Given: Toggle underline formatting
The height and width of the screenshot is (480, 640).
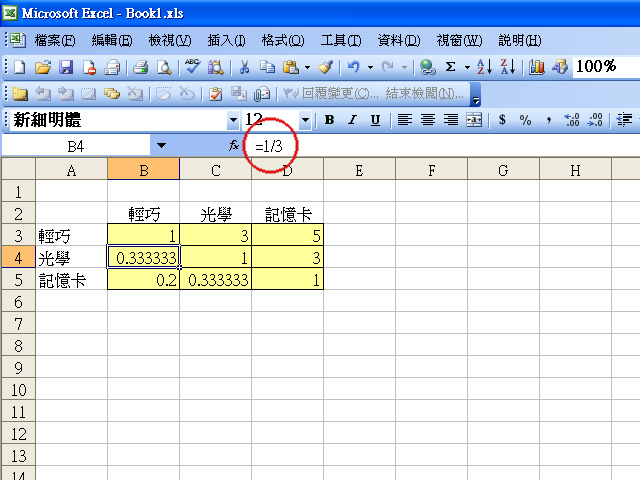Looking at the screenshot, I should tap(375, 120).
